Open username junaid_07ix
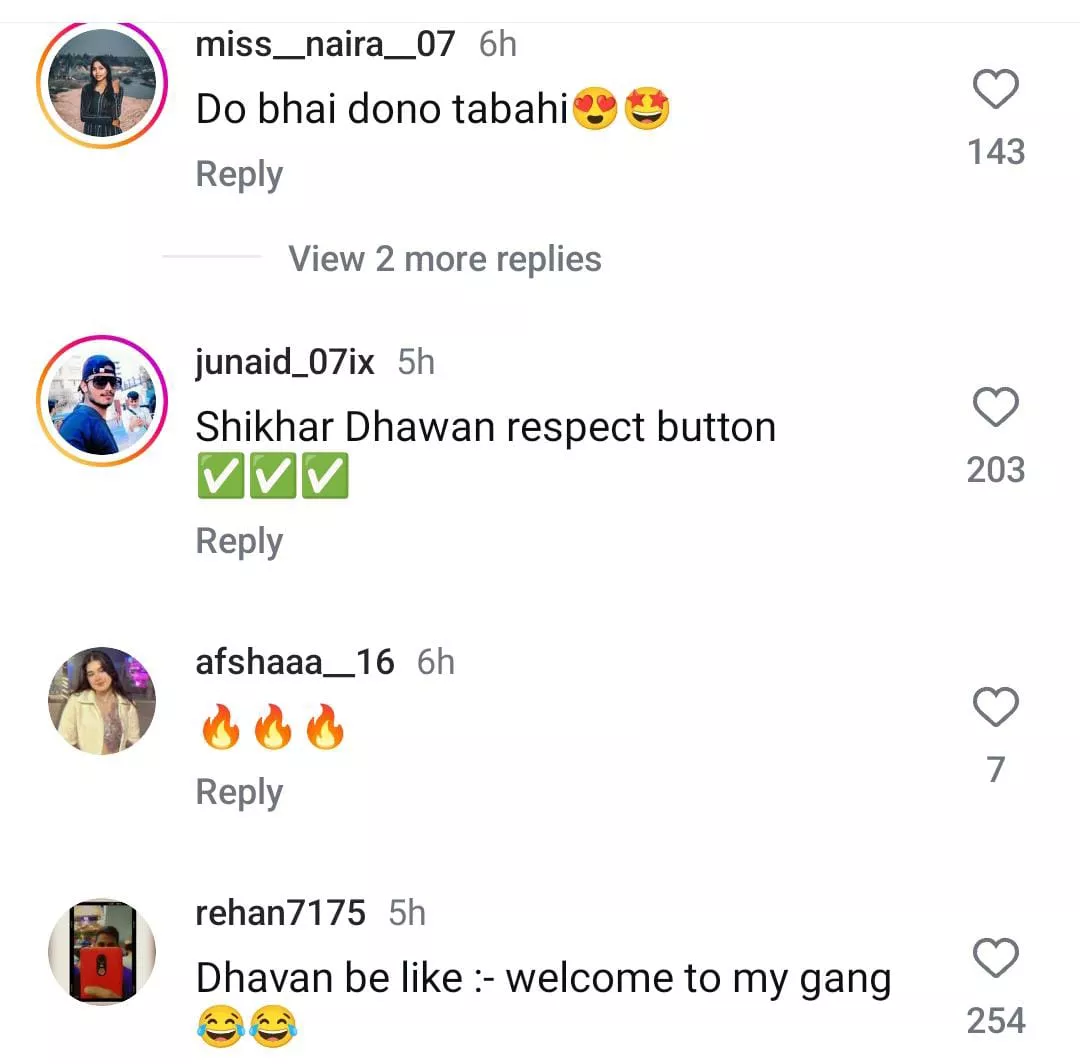Viewport: 1080px width, 1064px height. 285,362
